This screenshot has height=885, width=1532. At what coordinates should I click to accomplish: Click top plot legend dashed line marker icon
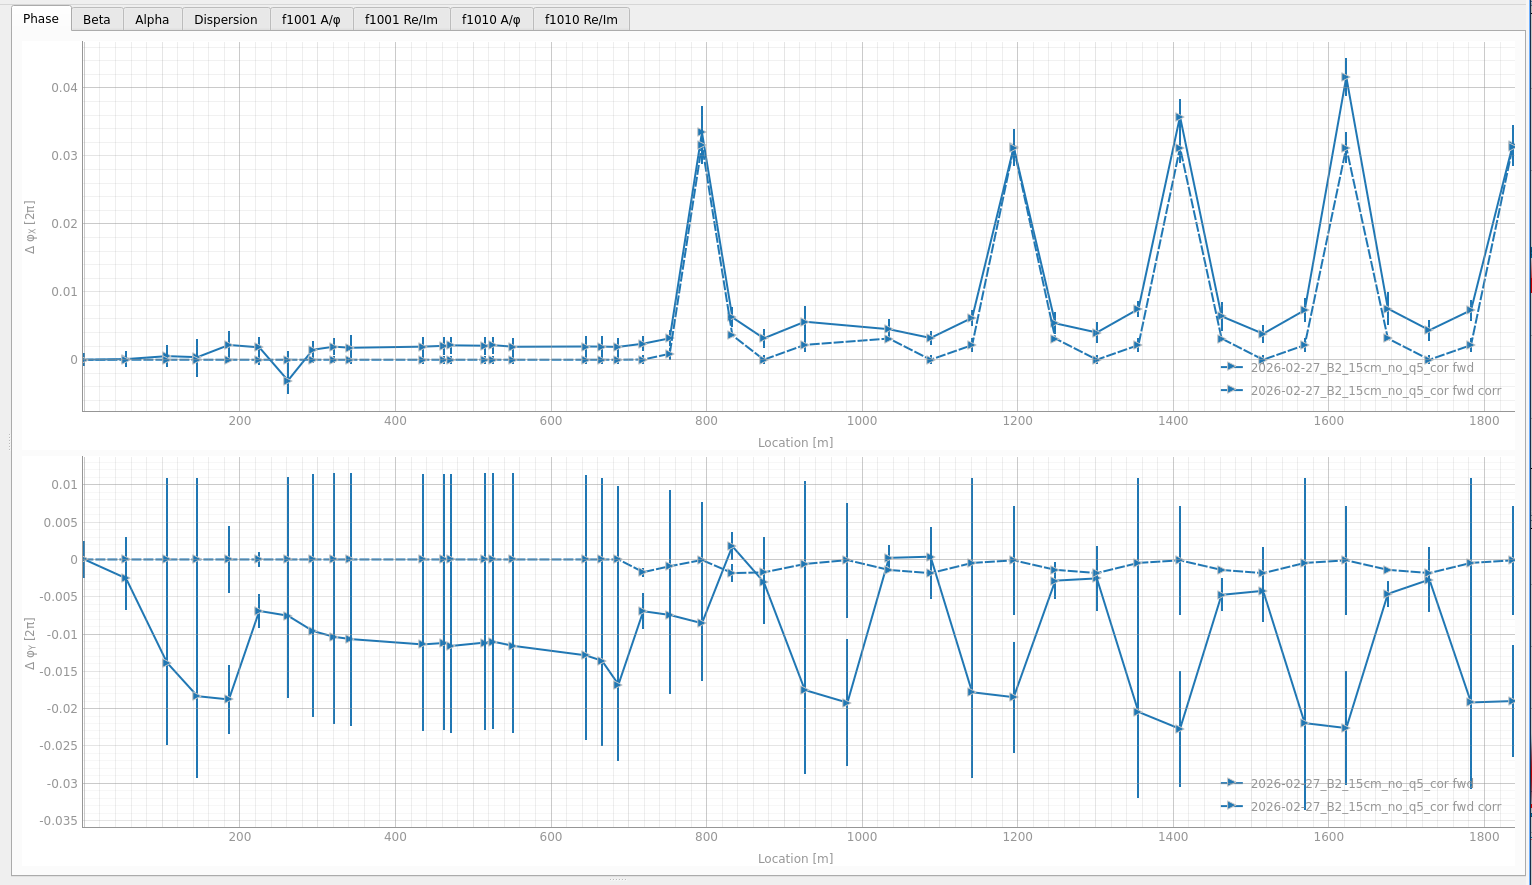tap(1231, 390)
